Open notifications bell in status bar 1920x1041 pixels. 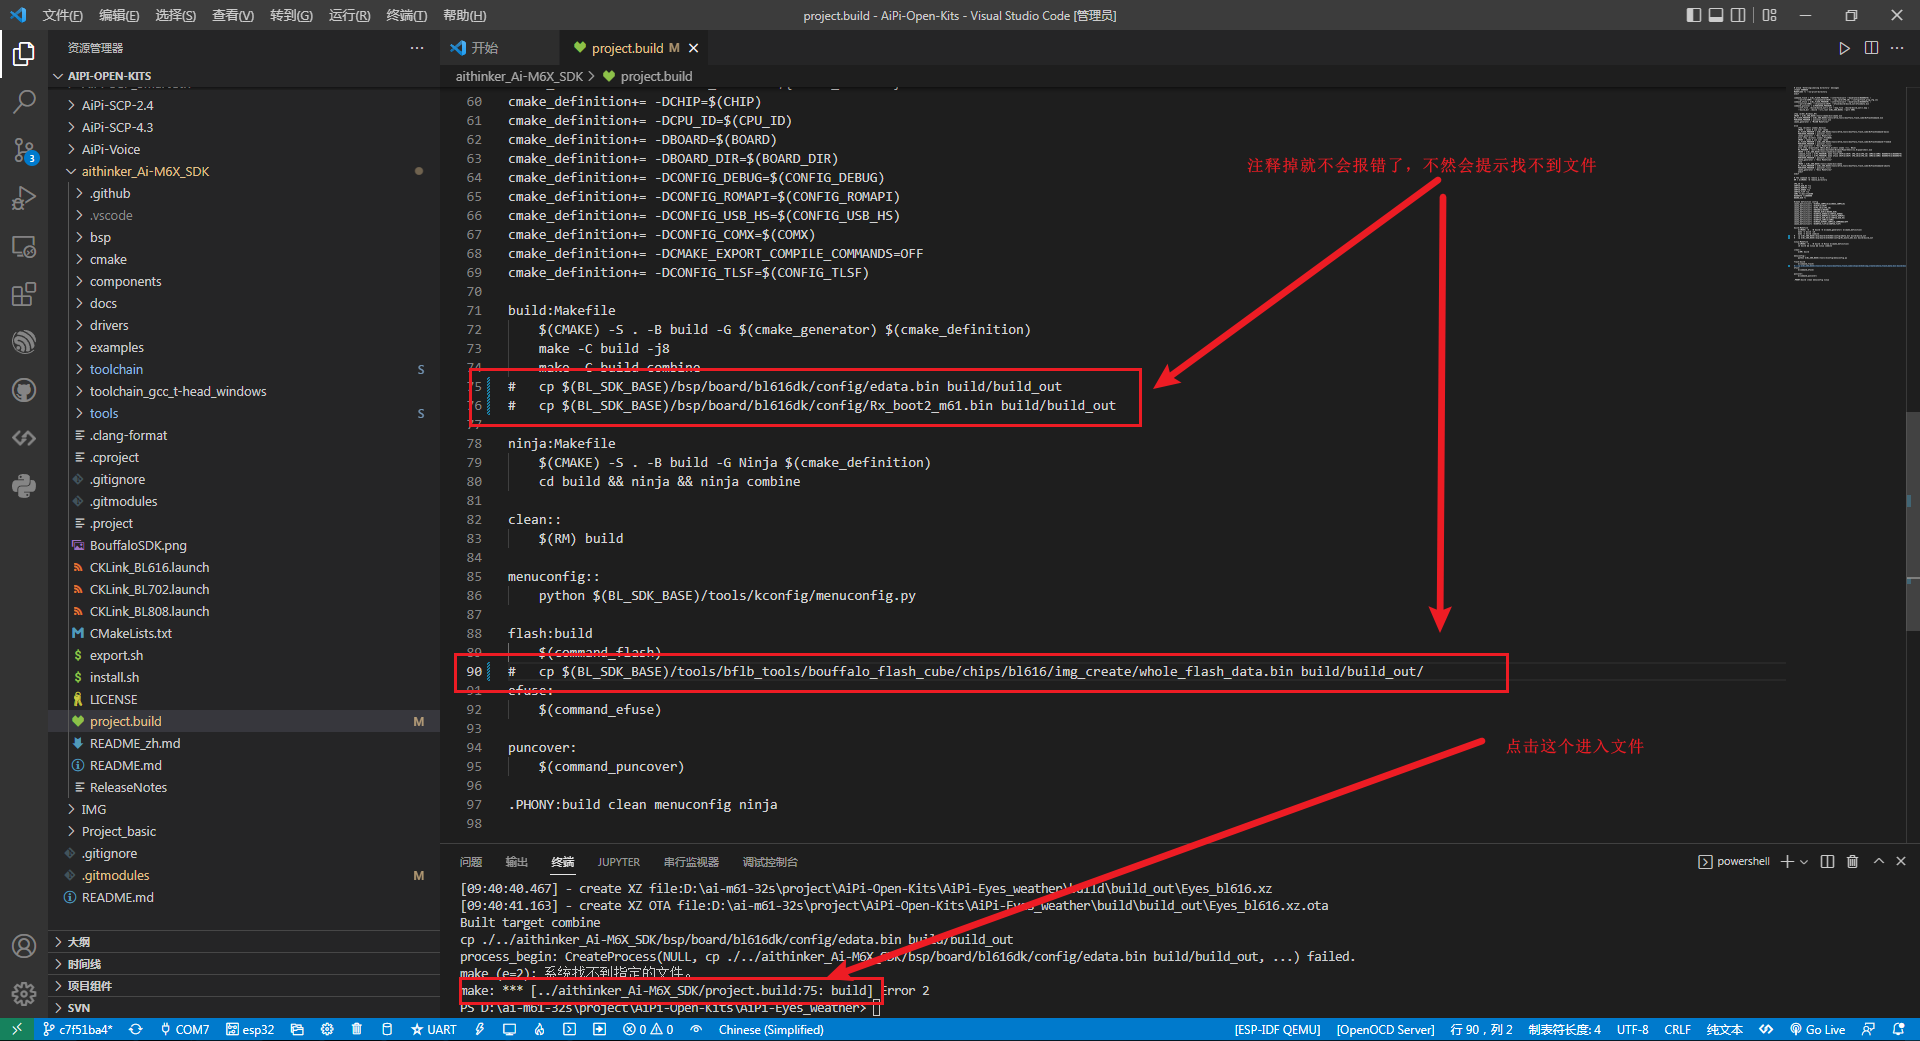click(1898, 1029)
